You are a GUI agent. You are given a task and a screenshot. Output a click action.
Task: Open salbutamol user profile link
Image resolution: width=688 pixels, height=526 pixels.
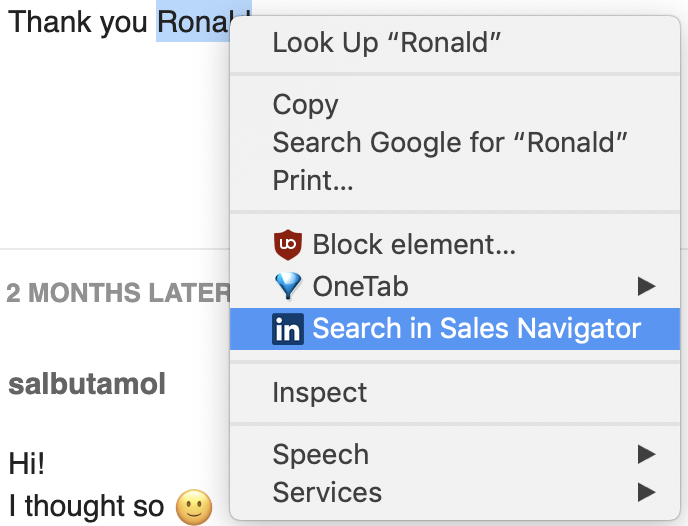[87, 384]
